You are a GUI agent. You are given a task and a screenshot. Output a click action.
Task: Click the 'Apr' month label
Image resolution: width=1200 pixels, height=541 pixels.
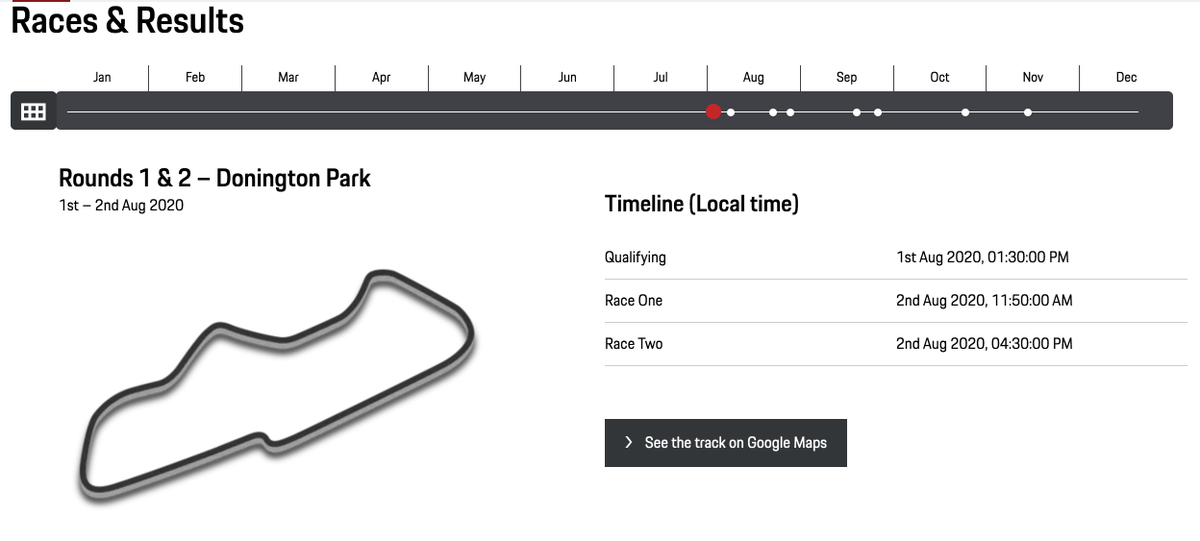click(381, 77)
